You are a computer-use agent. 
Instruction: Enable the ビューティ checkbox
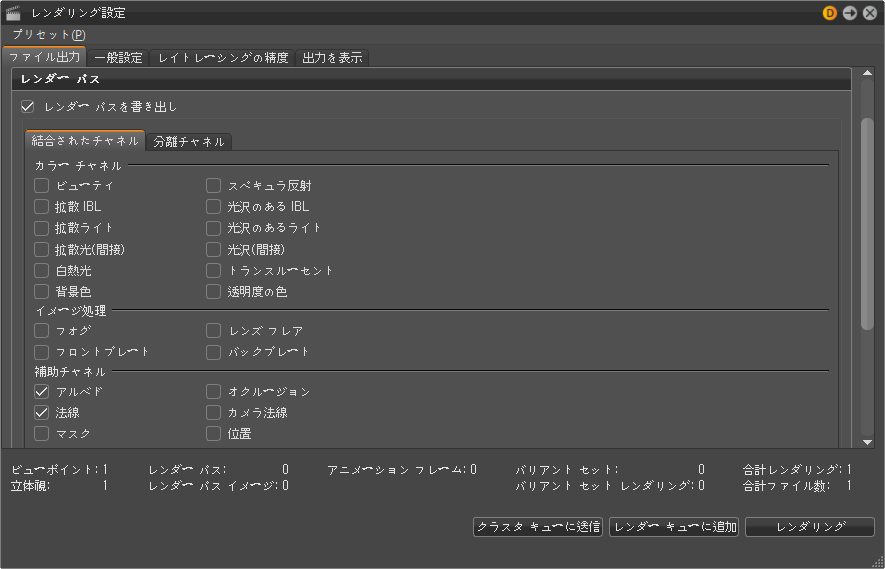click(41, 185)
